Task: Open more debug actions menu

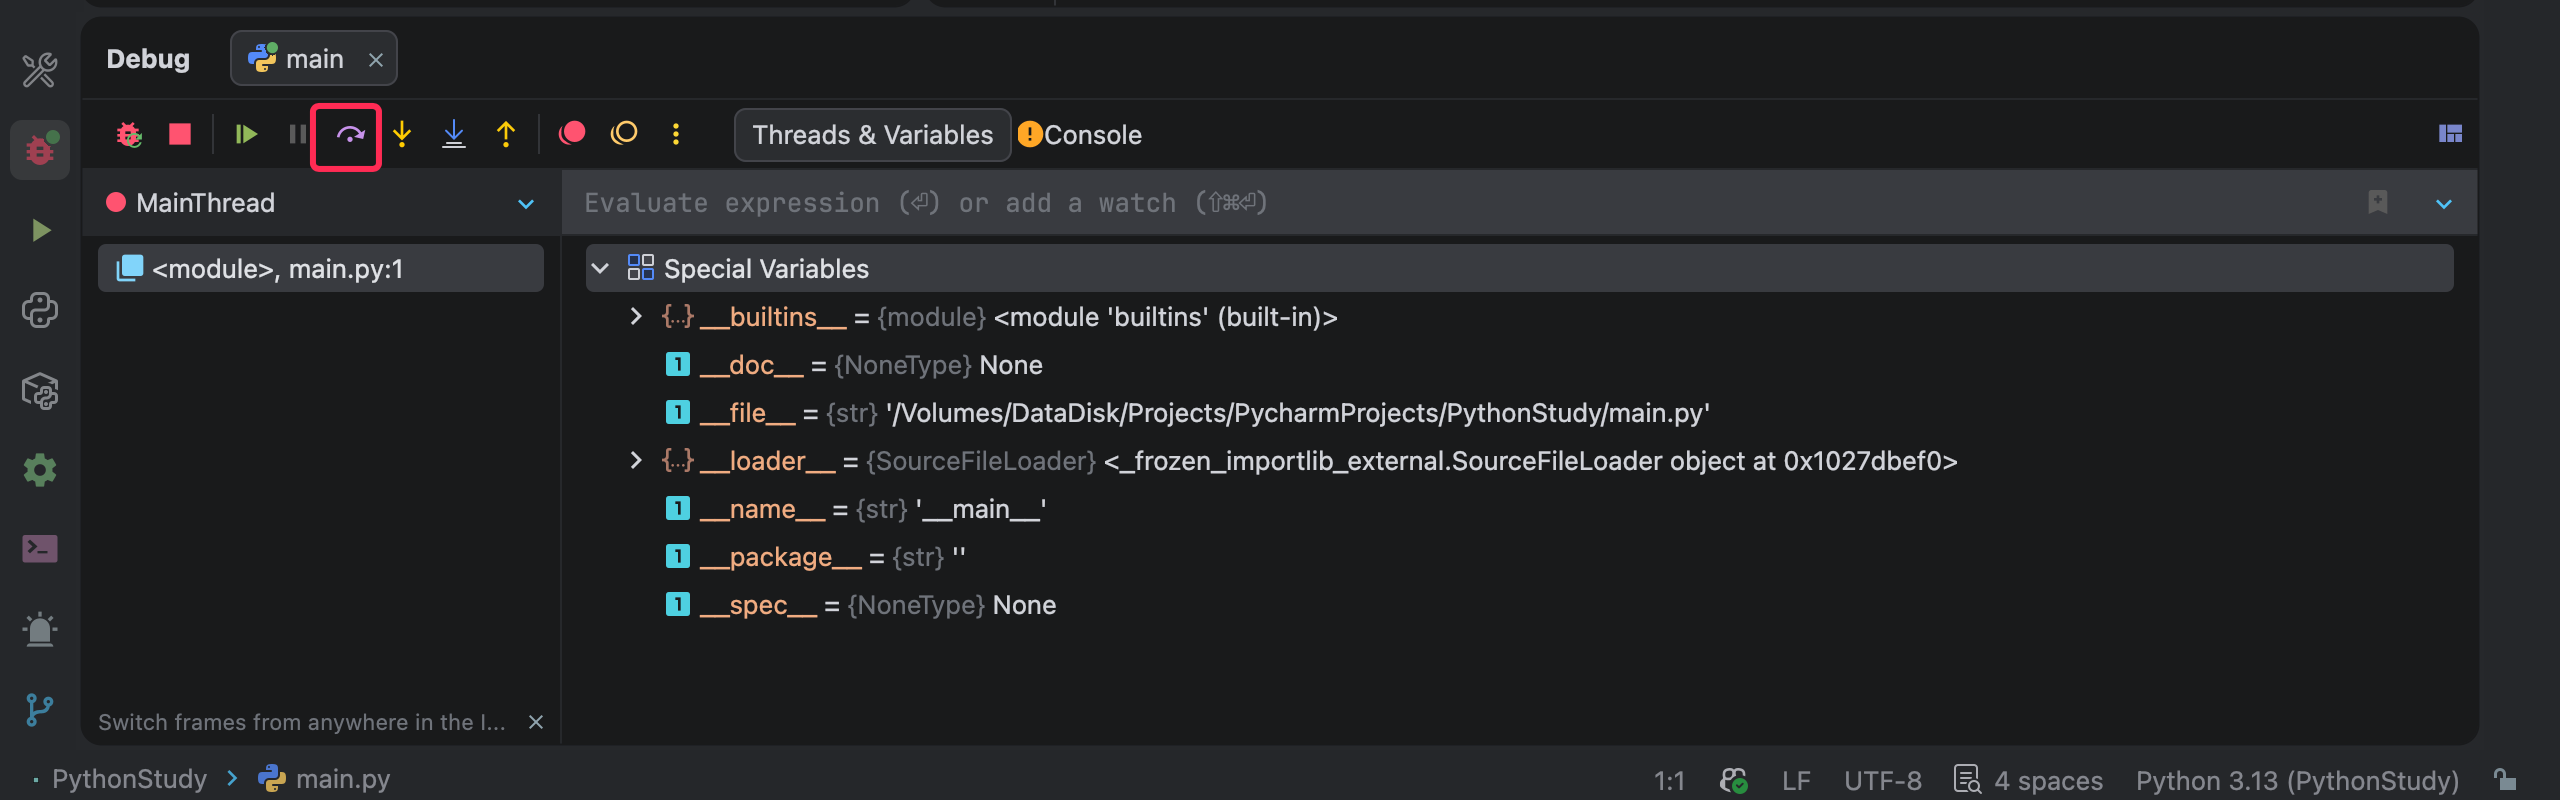Action: 676,134
